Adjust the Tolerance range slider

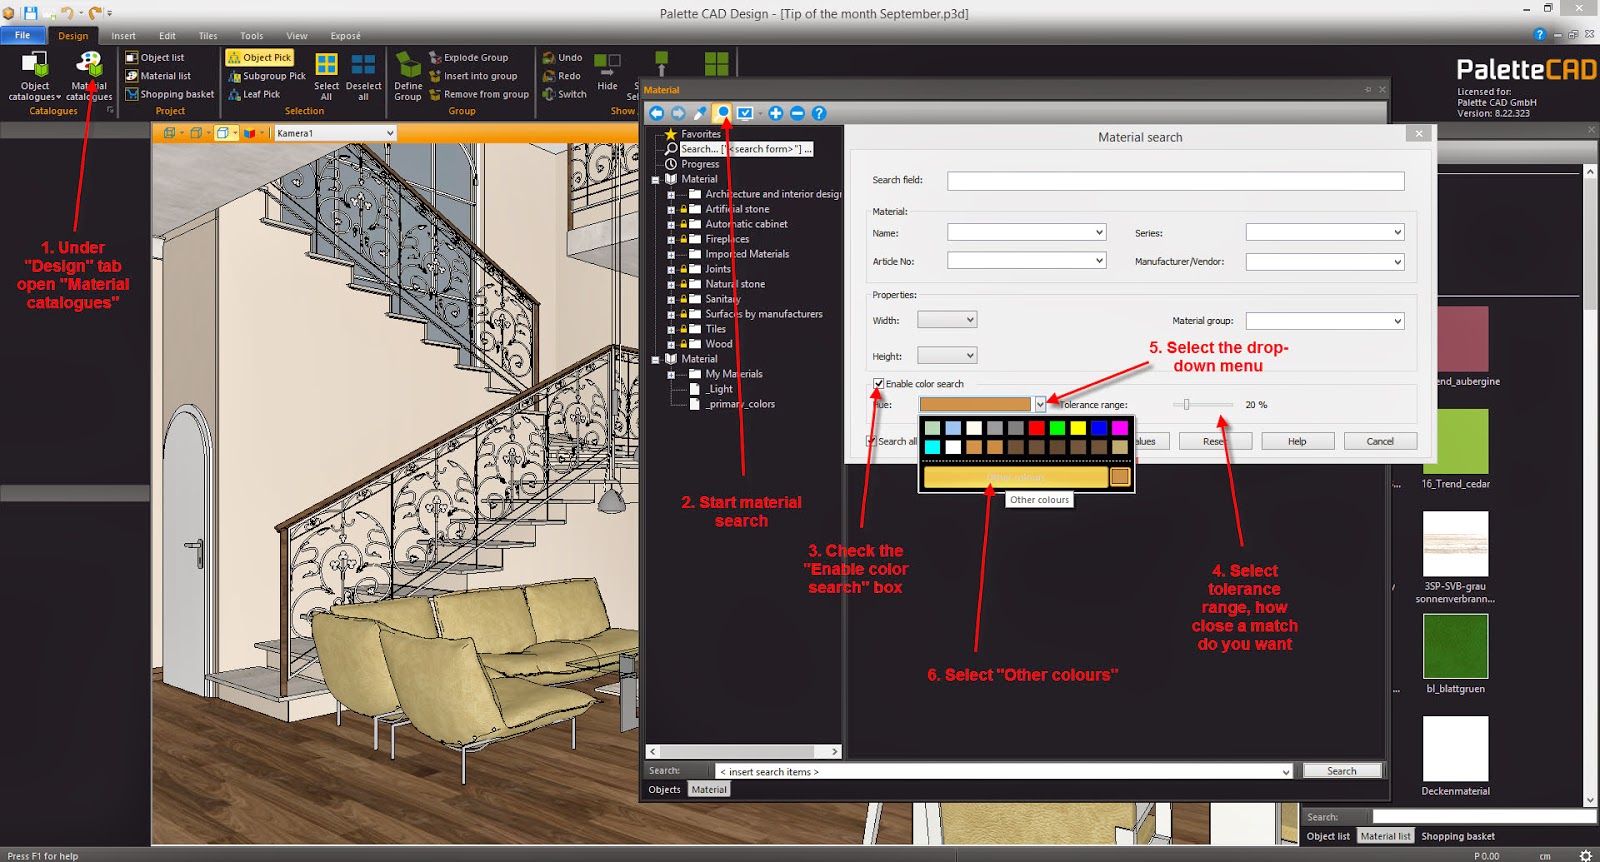point(1186,404)
